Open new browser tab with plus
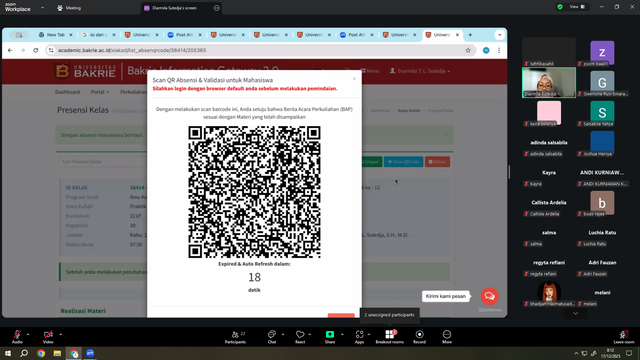Screen dimensions: 640x360 click(x=470, y=35)
